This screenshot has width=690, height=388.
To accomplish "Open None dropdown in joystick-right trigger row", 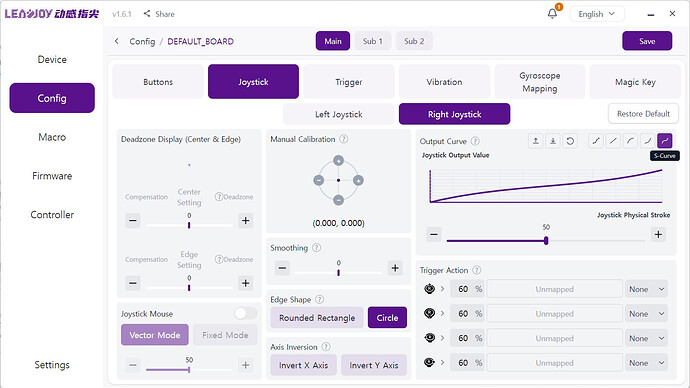I will pyautogui.click(x=646, y=363).
